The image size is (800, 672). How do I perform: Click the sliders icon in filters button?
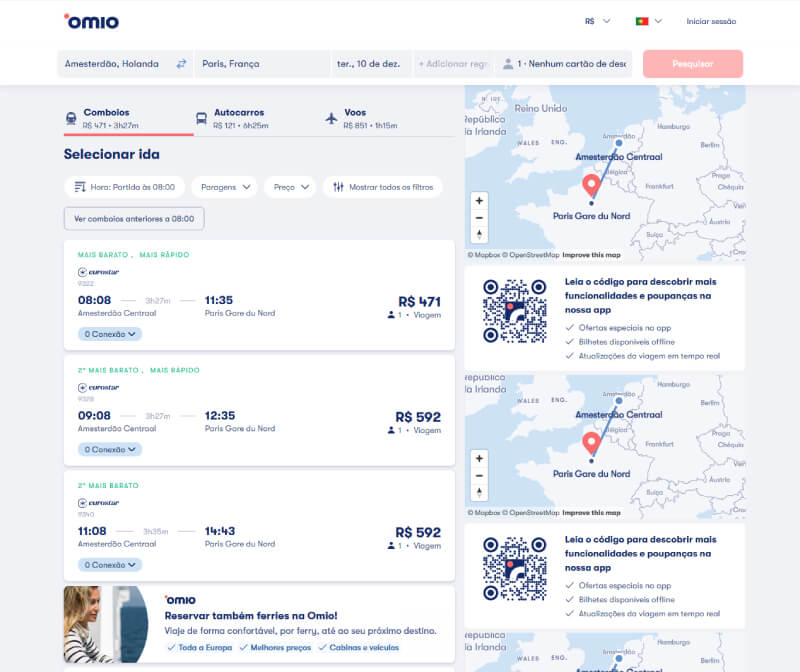click(338, 187)
